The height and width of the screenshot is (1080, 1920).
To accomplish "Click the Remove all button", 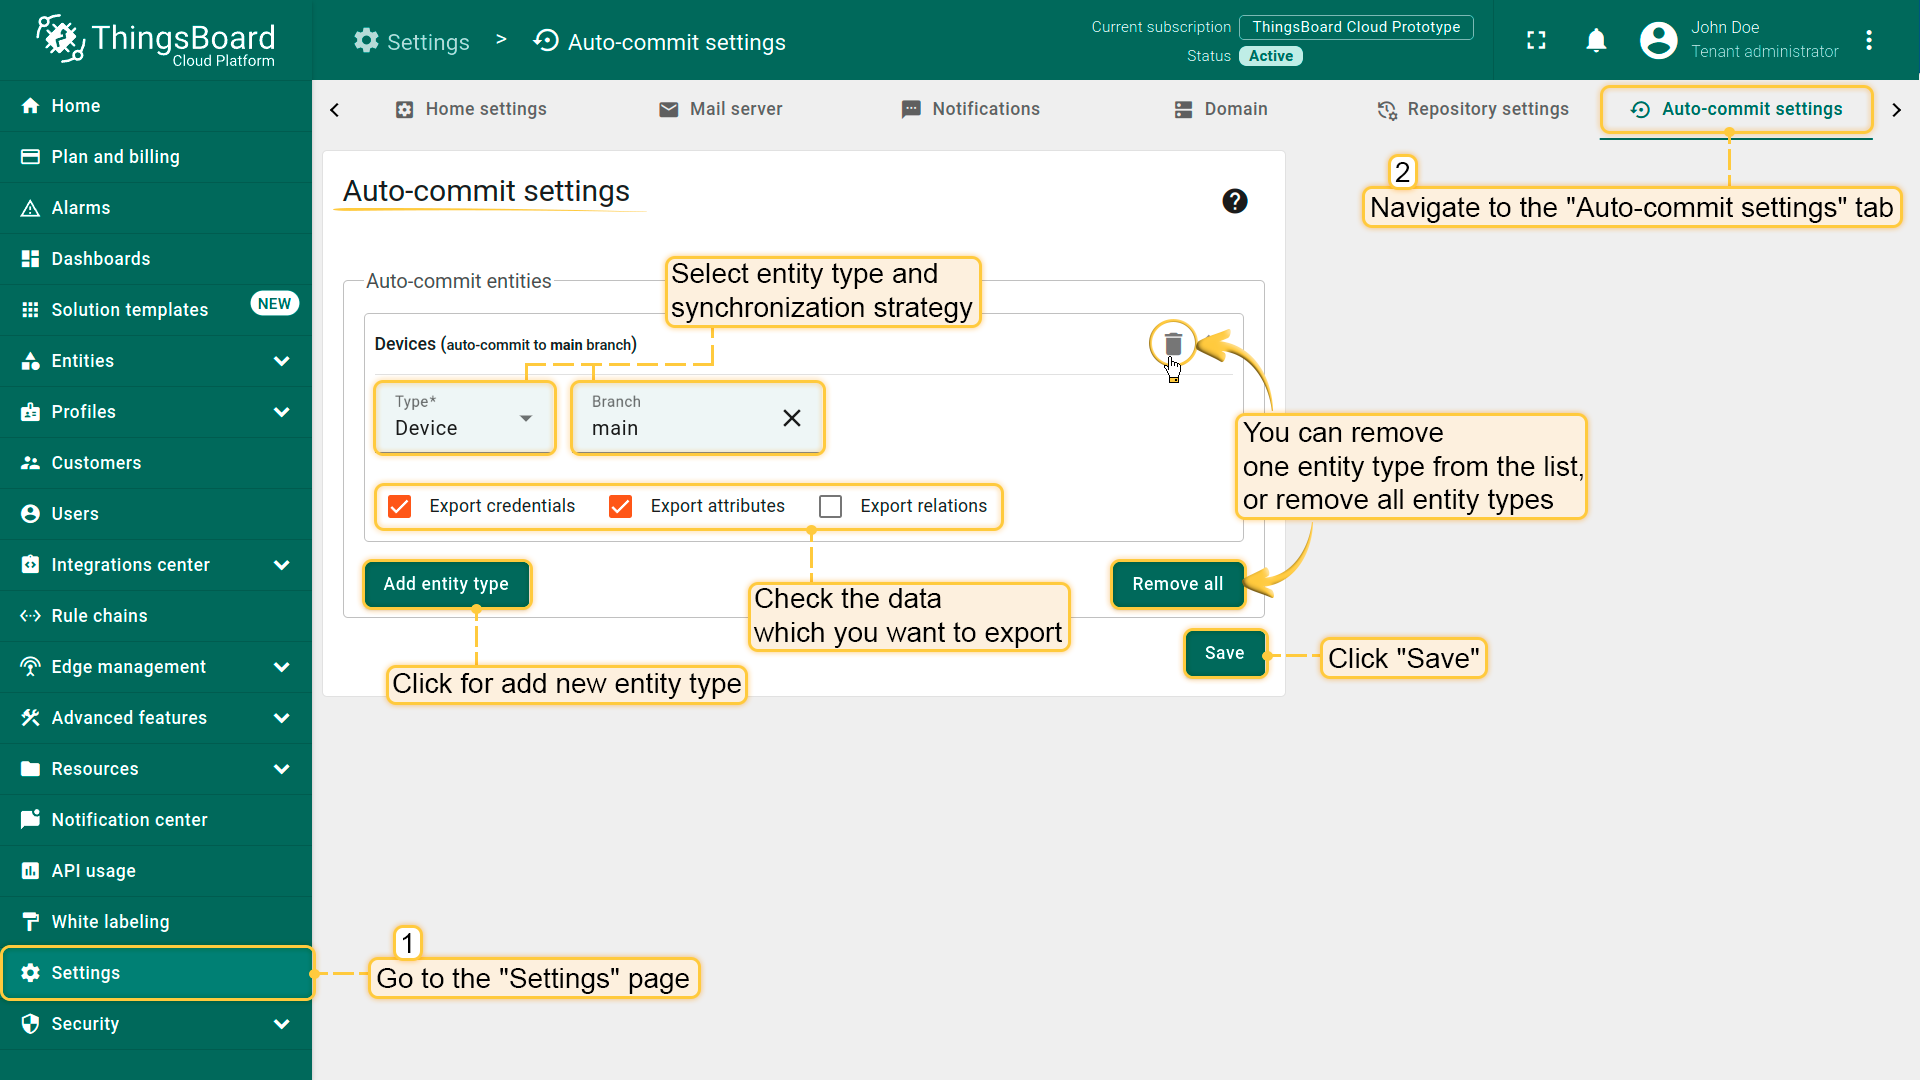I will point(1177,584).
